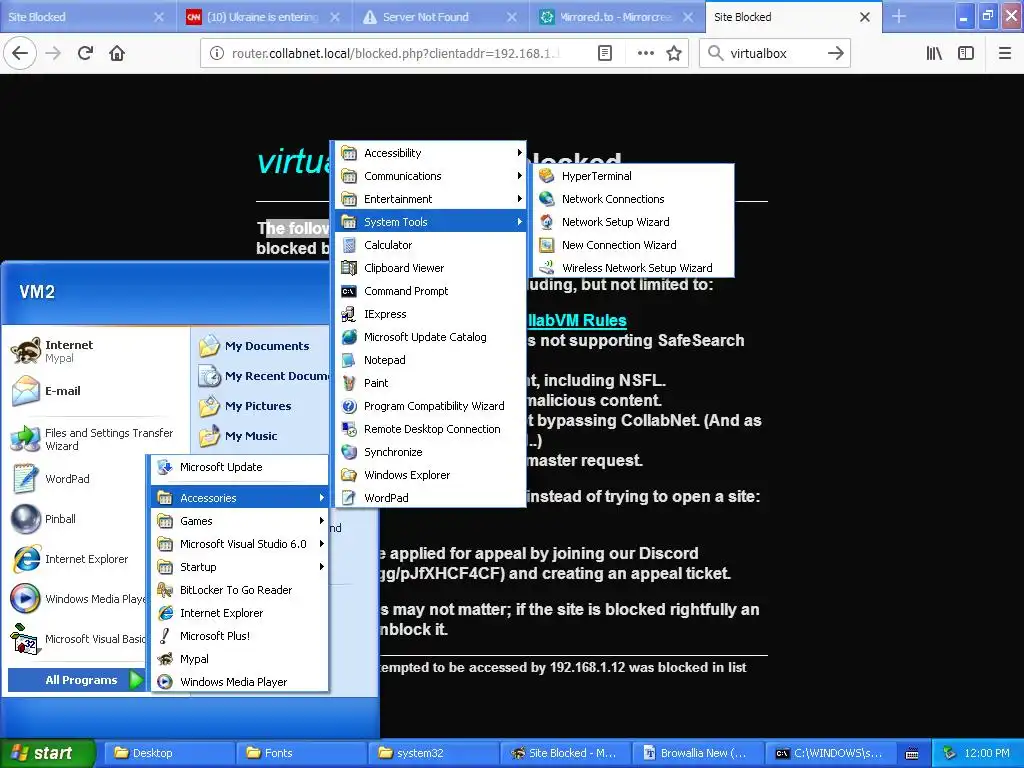Expand the Communications submenu

coord(431,176)
